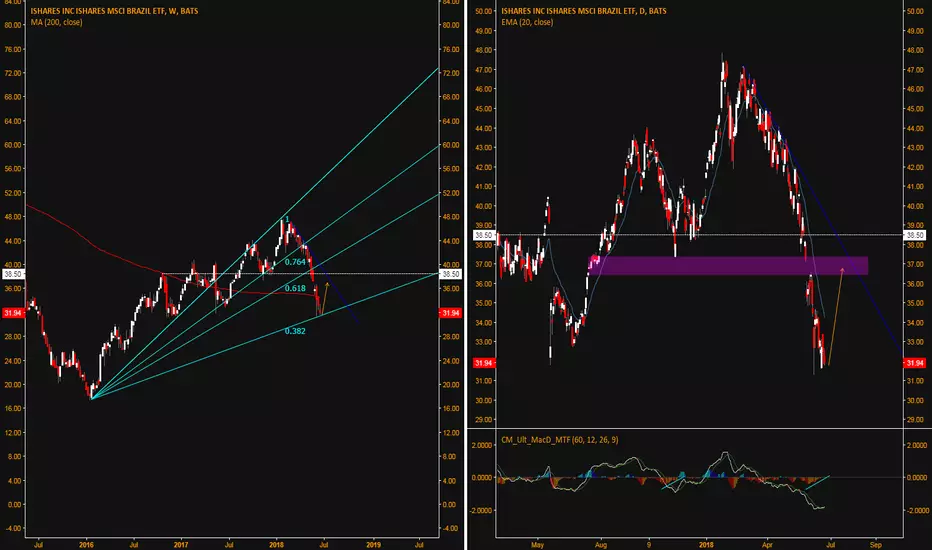Click the '2017' label on the weekly time axis
The height and width of the screenshot is (550, 932).
pyautogui.click(x=181, y=545)
